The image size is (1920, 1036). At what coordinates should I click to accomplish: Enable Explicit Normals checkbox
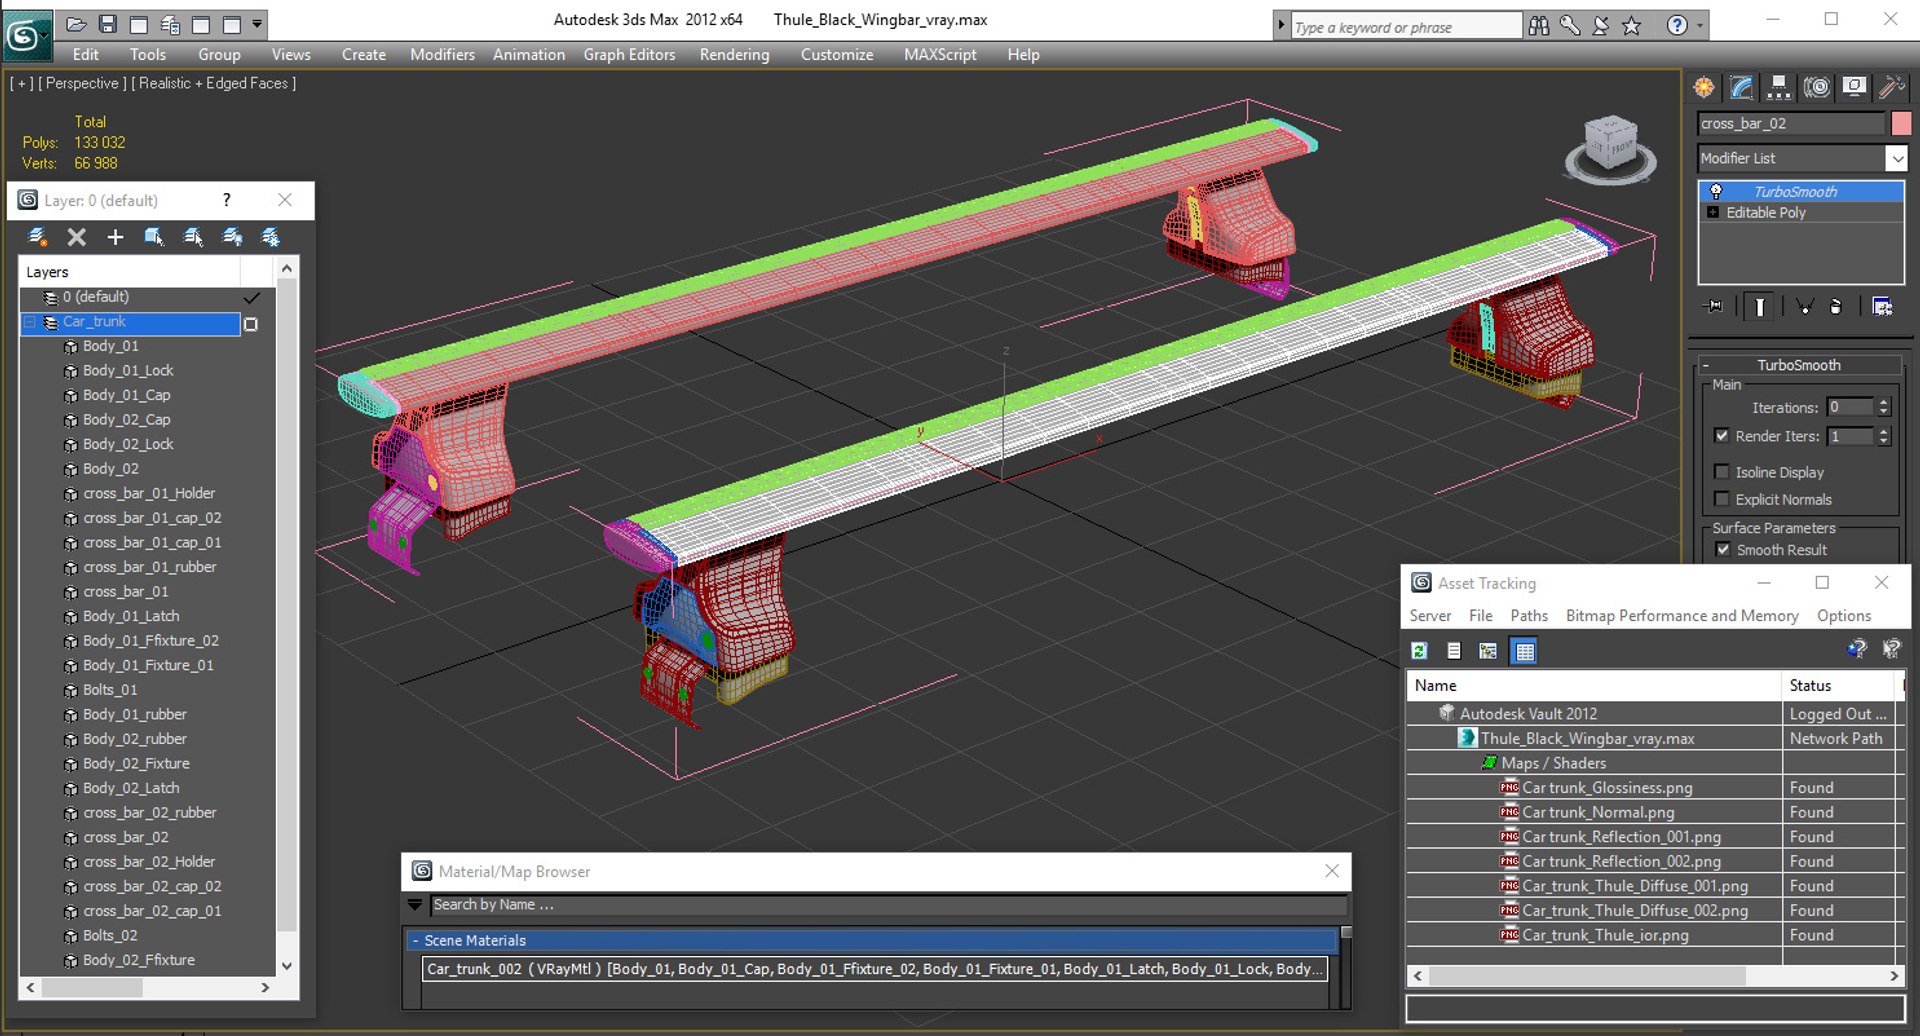click(1721, 499)
